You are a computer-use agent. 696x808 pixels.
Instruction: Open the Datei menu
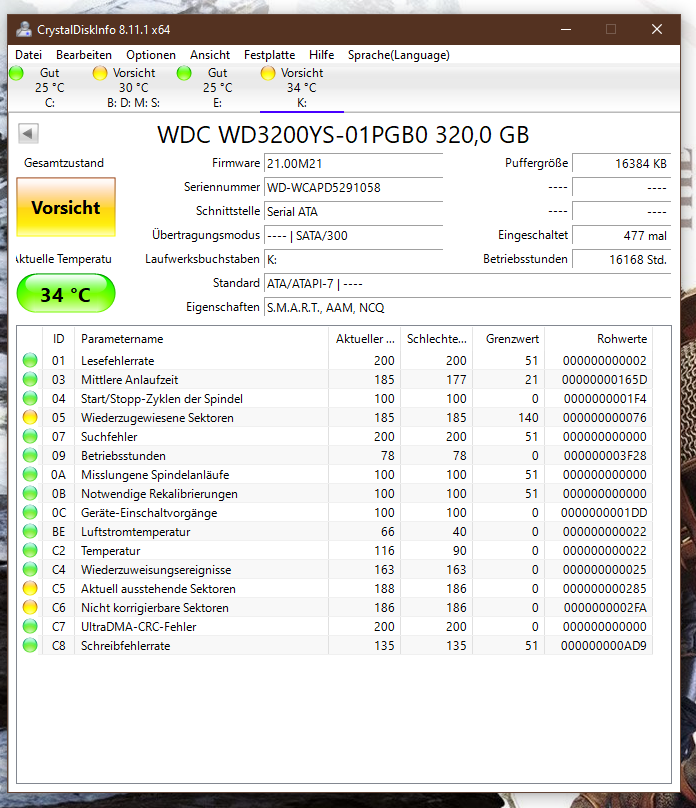click(28, 55)
